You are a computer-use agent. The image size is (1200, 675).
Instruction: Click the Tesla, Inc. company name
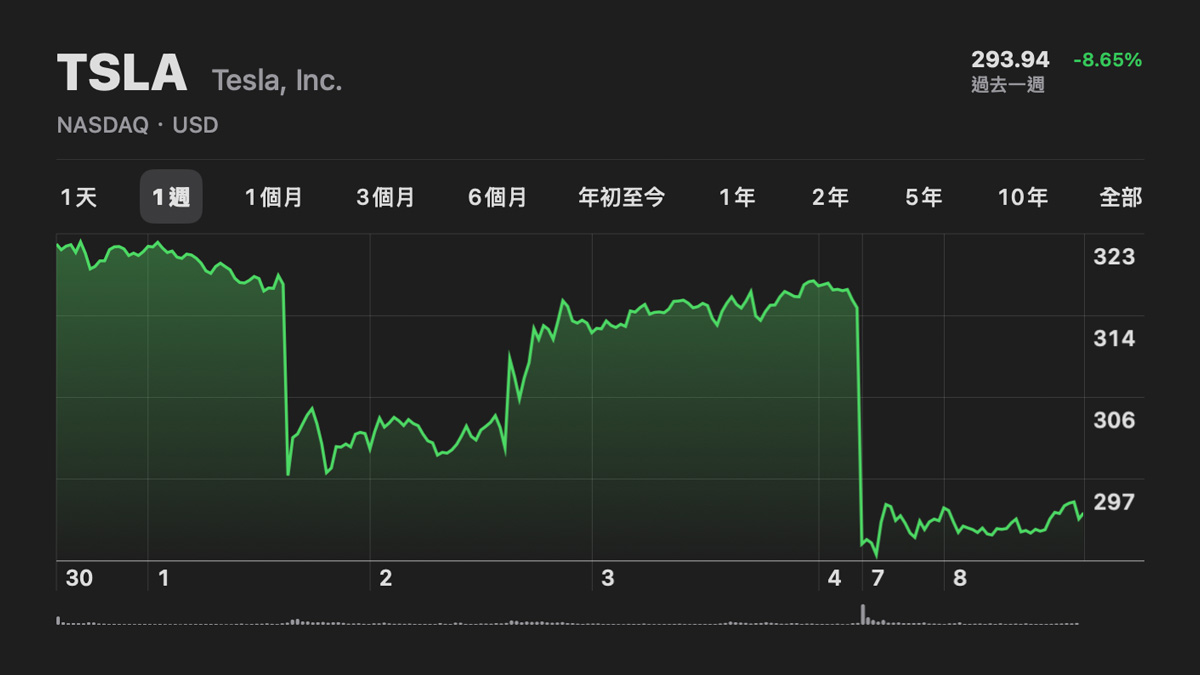point(277,81)
